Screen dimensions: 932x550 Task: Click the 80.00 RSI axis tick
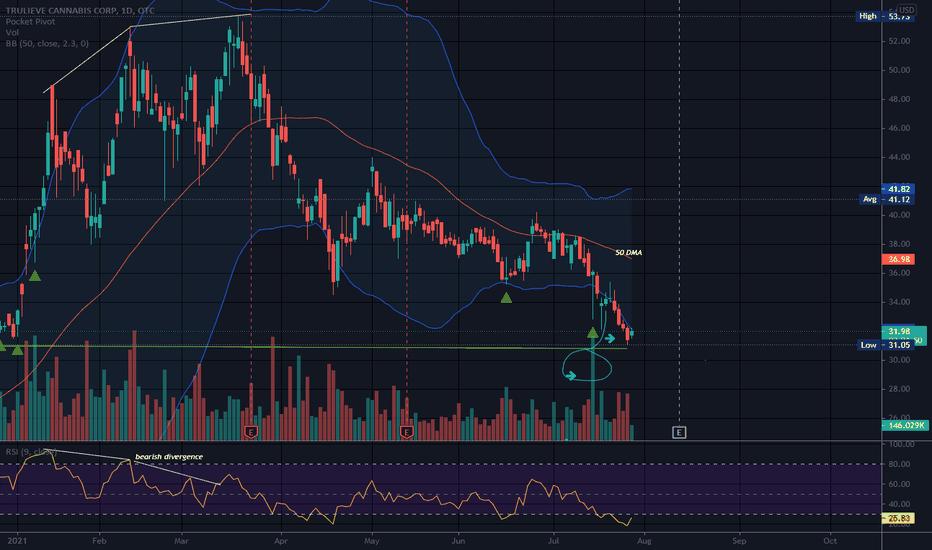pos(899,464)
